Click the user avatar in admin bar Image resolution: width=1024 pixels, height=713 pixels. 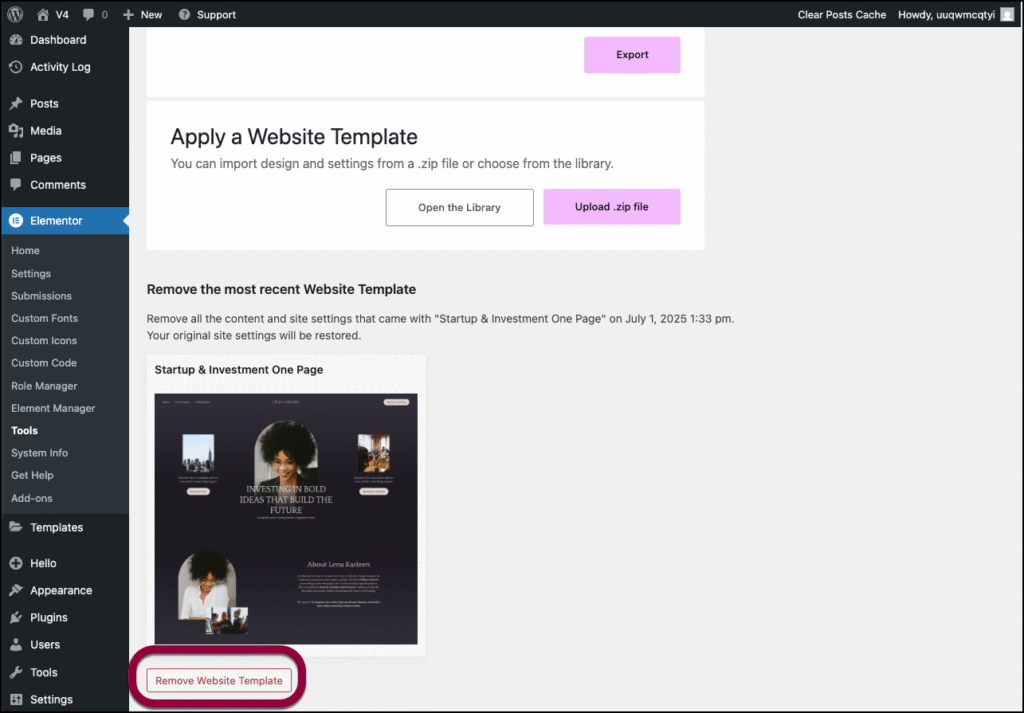(x=1006, y=14)
